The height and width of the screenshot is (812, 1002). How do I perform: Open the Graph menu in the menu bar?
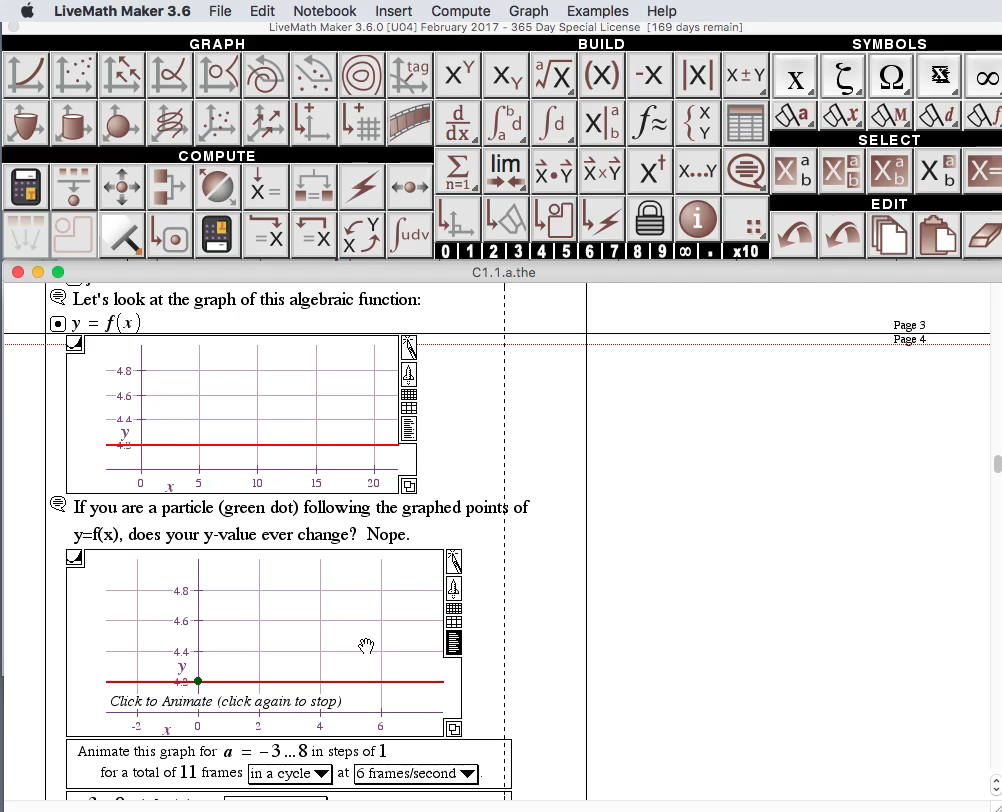click(529, 11)
